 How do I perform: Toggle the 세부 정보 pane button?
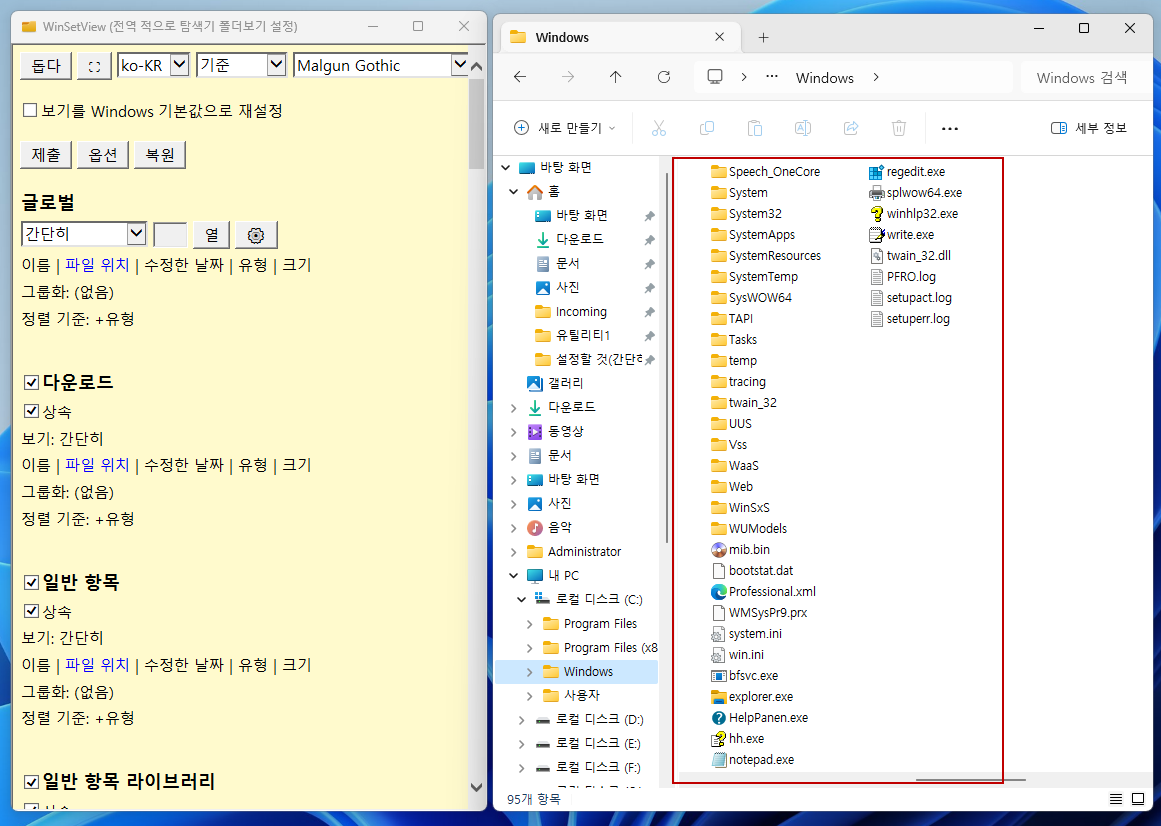pyautogui.click(x=1088, y=128)
